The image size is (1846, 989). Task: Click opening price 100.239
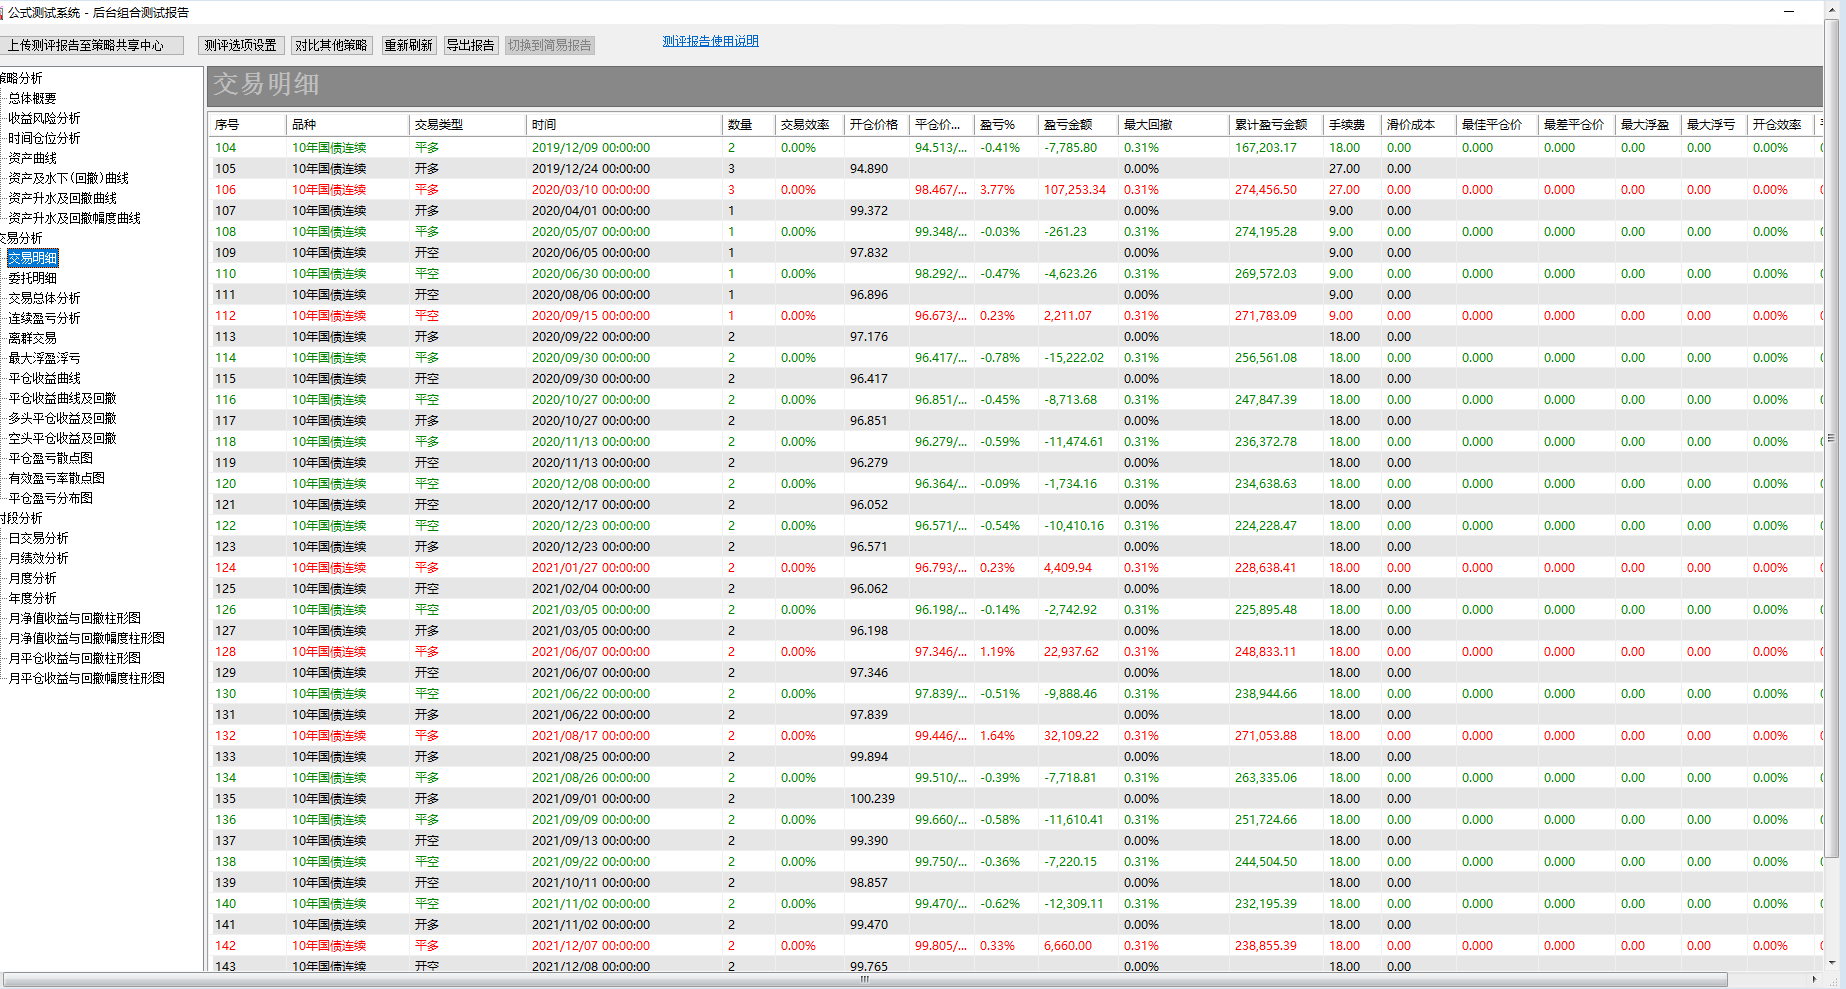click(872, 798)
